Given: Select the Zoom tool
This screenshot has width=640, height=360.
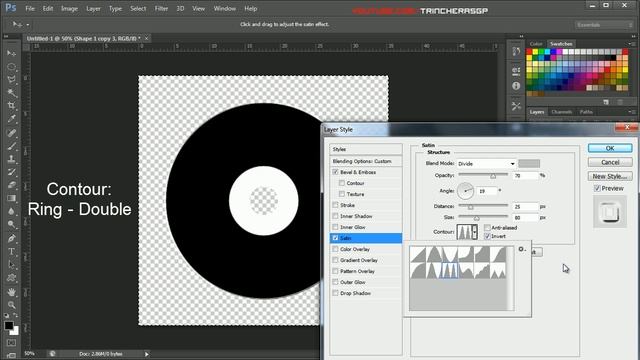Looking at the screenshot, I should [x=11, y=305].
